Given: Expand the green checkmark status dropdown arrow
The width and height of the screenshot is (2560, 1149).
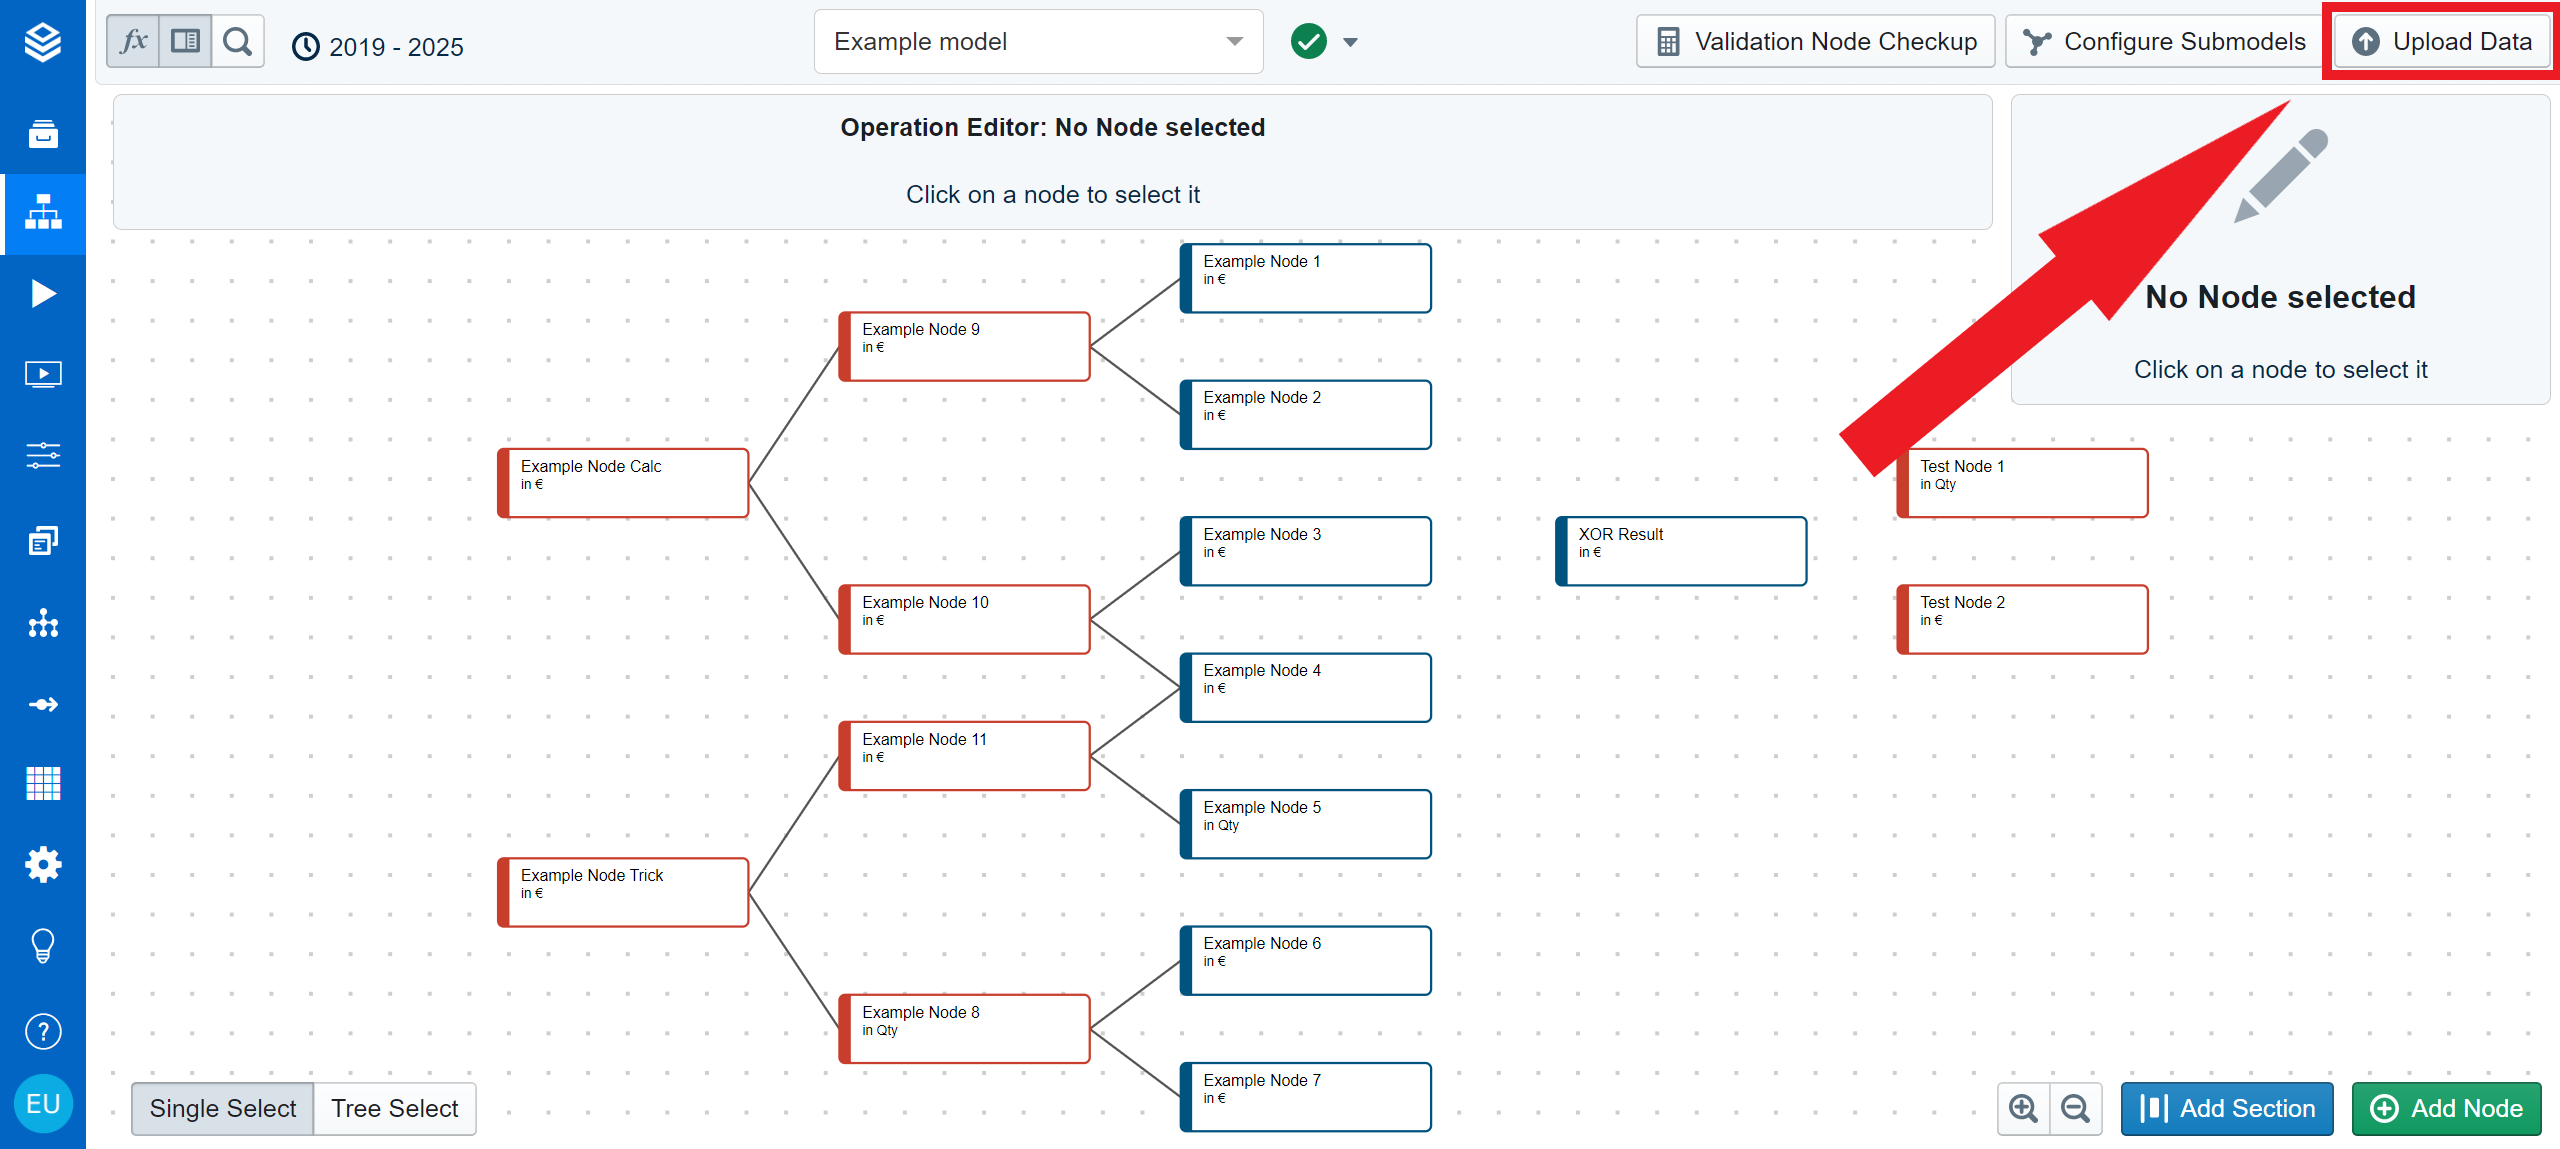Looking at the screenshot, I should click(x=1350, y=42).
